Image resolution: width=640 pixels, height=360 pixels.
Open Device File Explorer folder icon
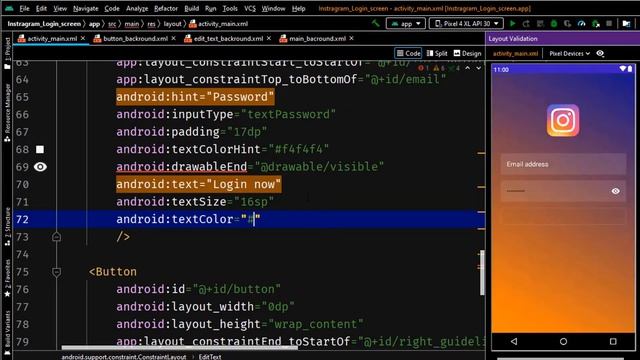point(627,24)
